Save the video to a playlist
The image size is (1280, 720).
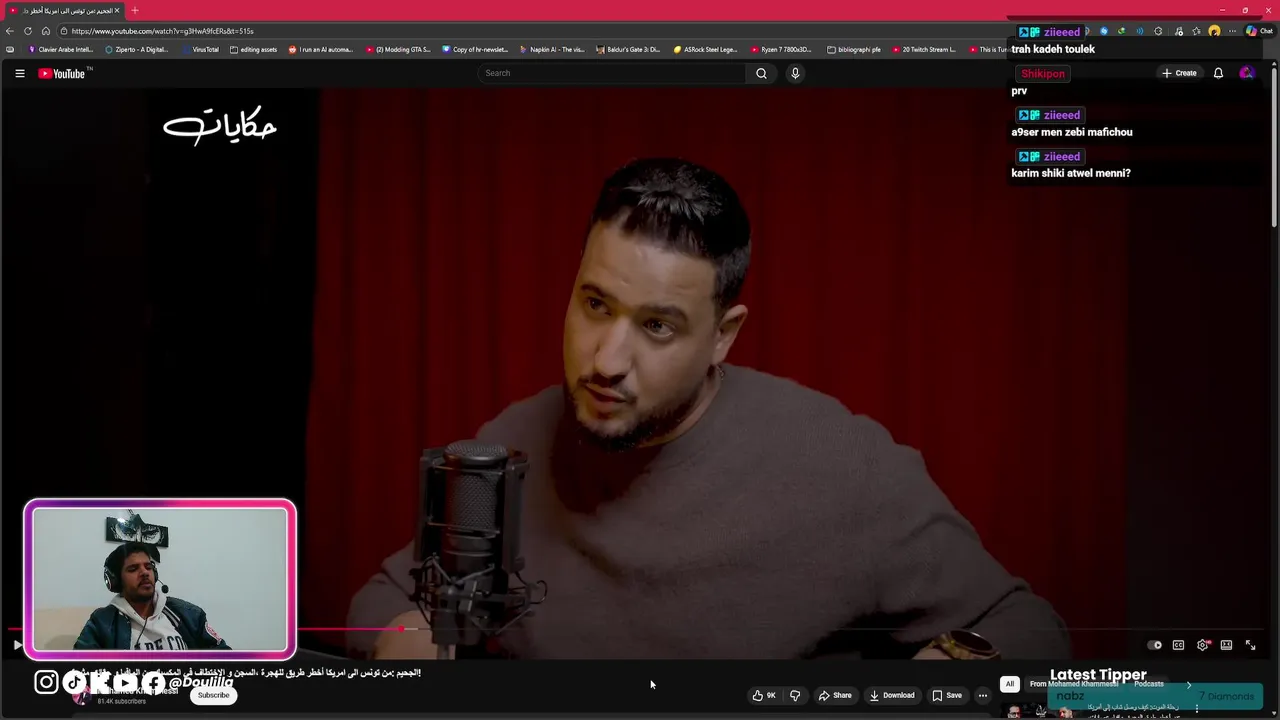click(947, 695)
